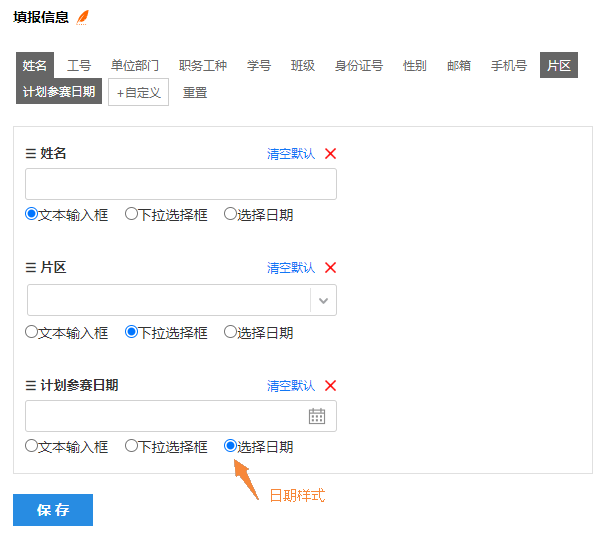Click 重置 to reset fields
Image resolution: width=600 pixels, height=538 pixels.
[x=195, y=92]
